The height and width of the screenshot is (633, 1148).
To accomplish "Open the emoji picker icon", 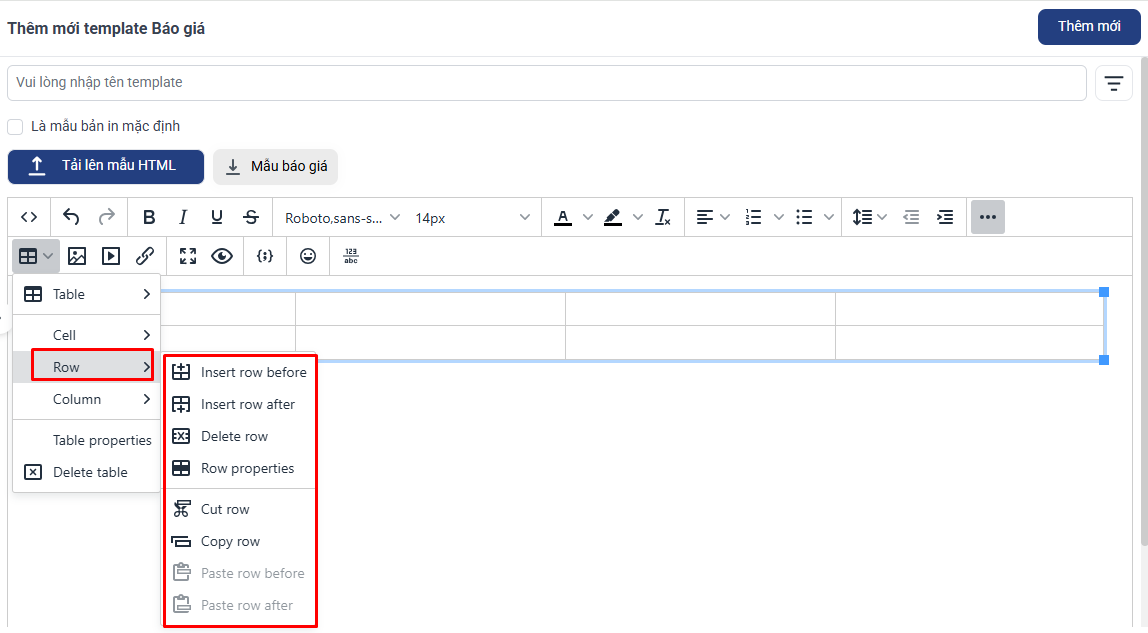I will point(308,256).
